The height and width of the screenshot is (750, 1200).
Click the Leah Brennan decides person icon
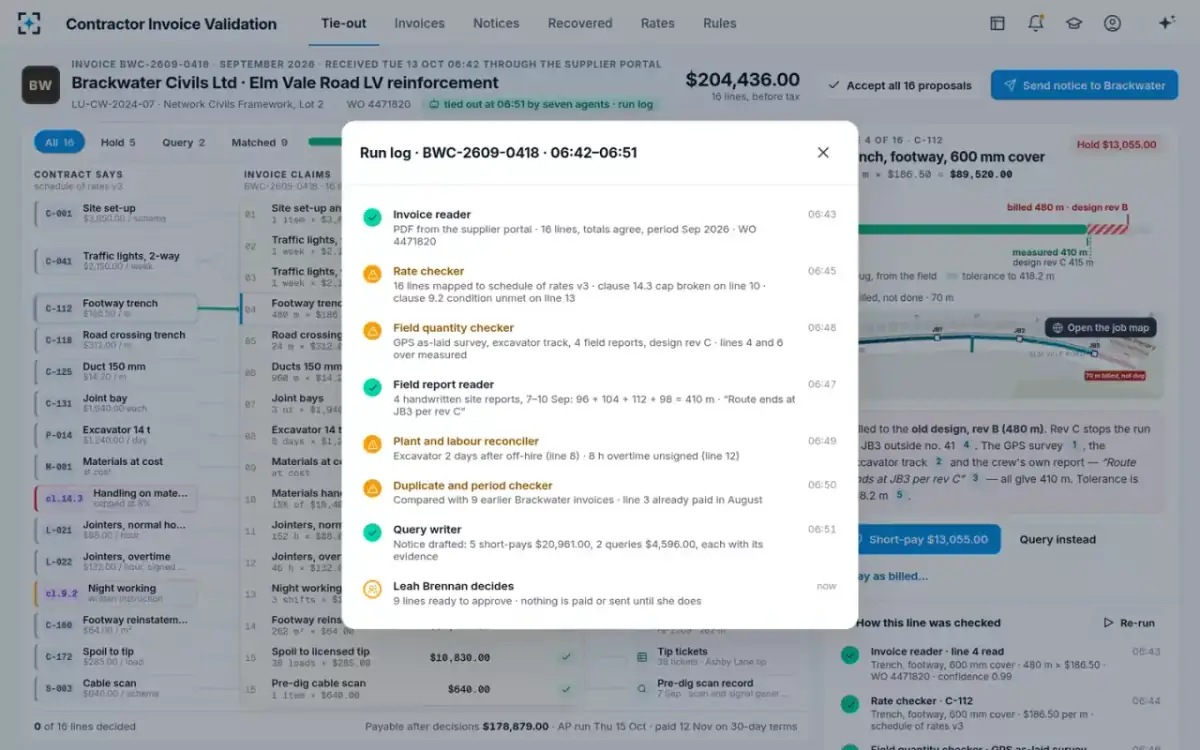(x=372, y=589)
